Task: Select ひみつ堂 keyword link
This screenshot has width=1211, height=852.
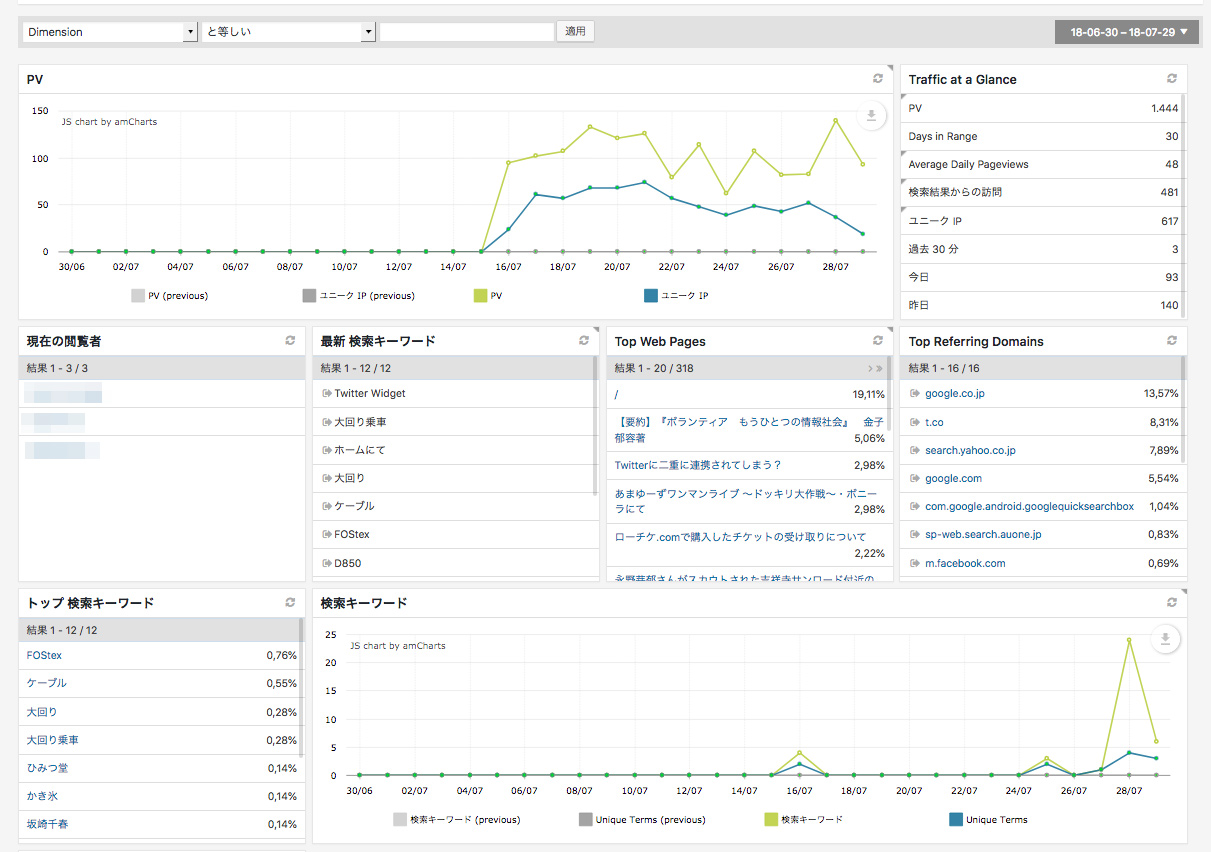Action: 47,768
